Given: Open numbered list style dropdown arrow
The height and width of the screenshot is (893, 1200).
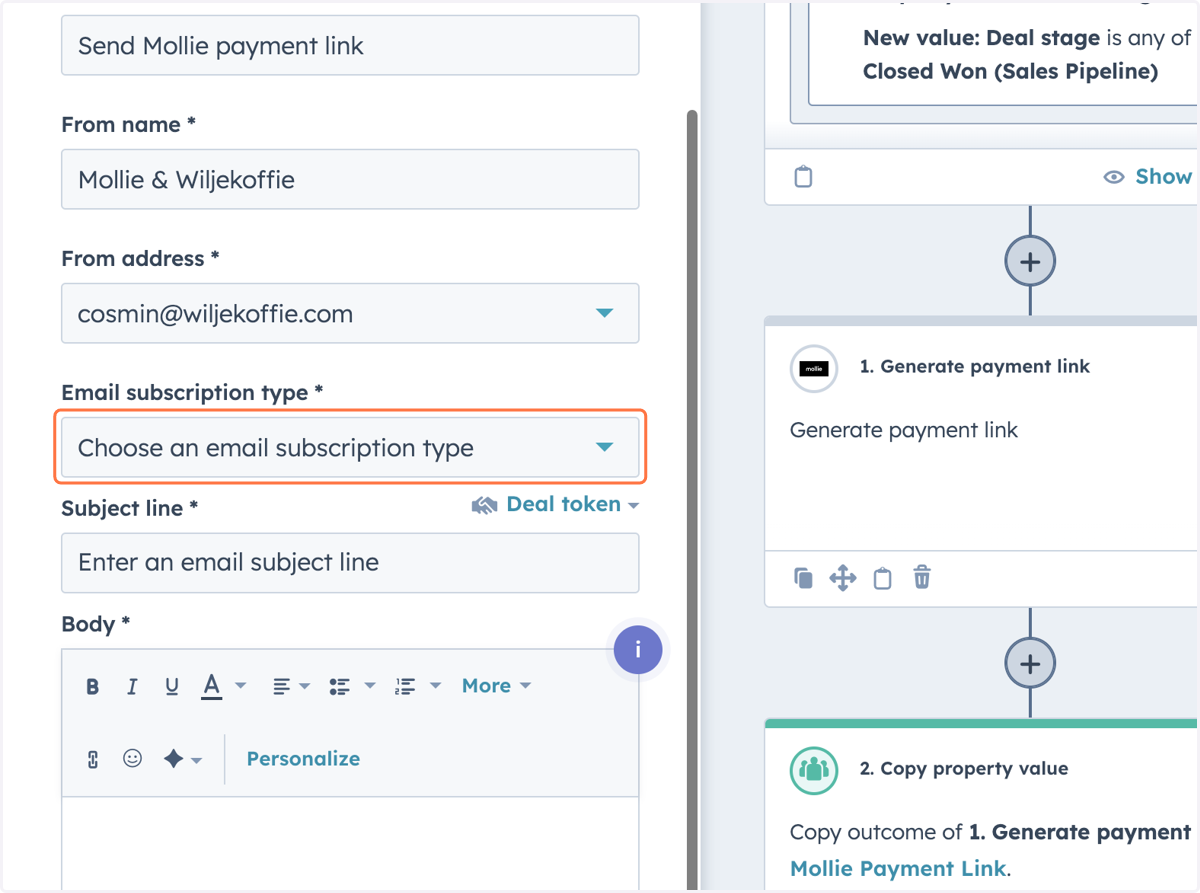Looking at the screenshot, I should [435, 686].
